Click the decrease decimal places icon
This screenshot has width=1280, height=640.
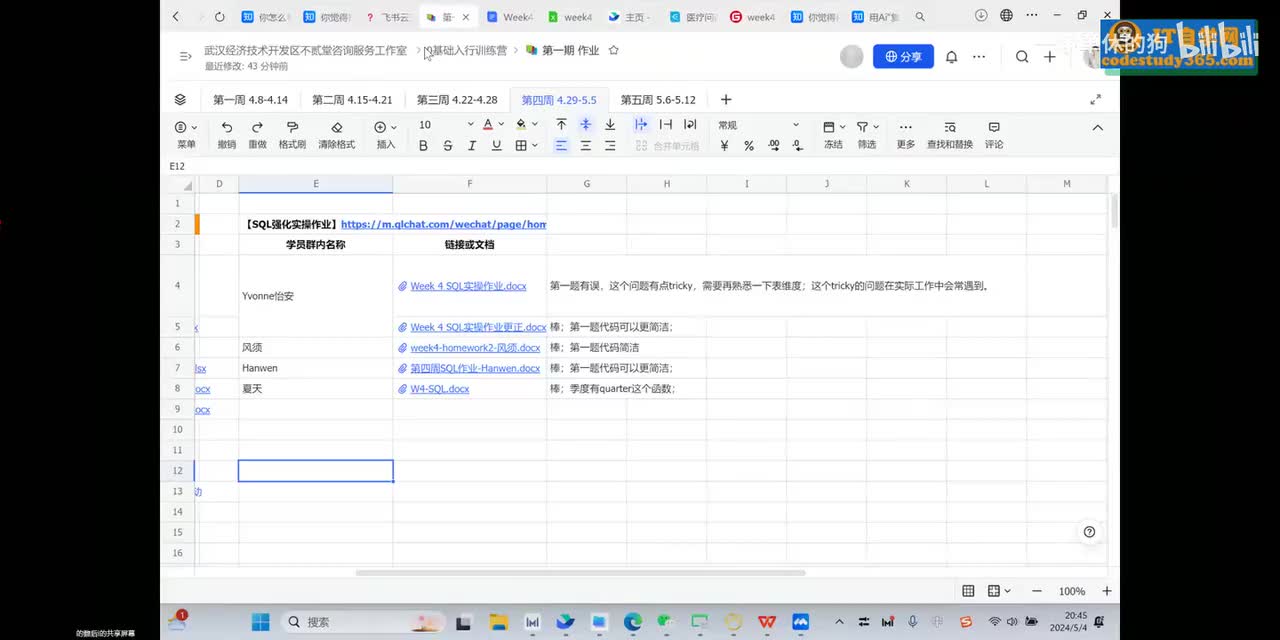[798, 146]
